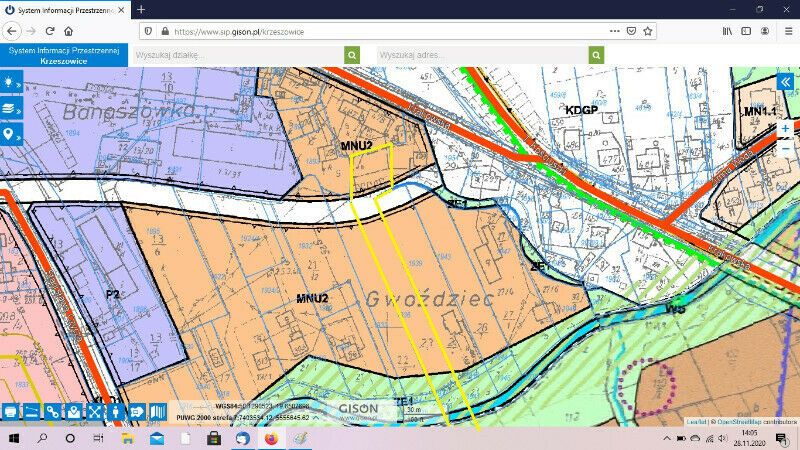Toggle Firefox sidebar view
Screen dimensions: 800x450
point(746,31)
